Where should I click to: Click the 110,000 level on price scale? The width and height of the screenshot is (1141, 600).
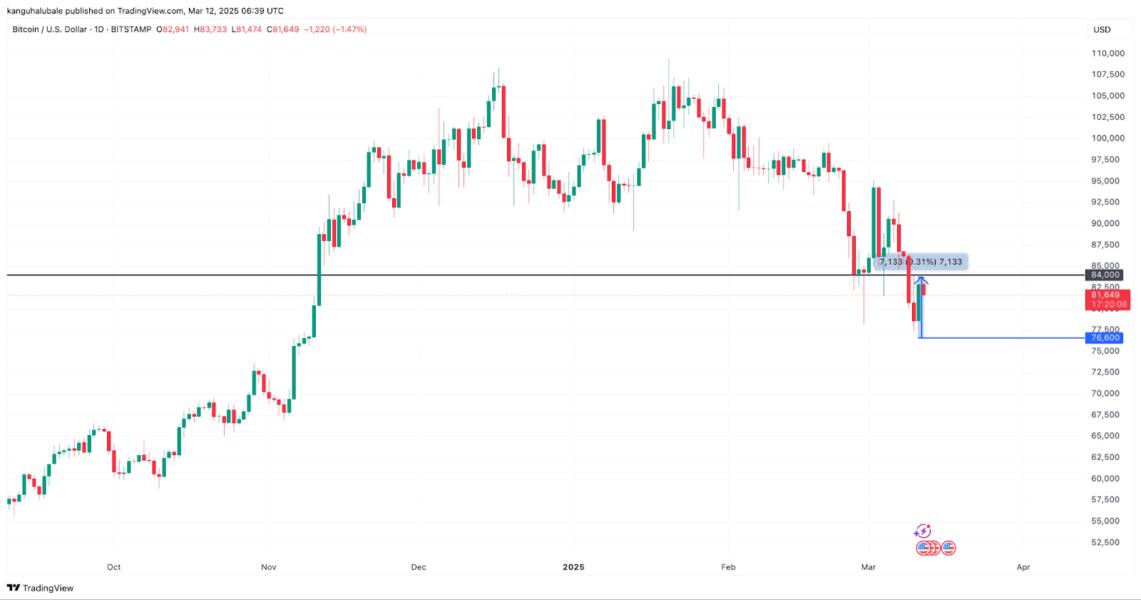coord(1109,53)
